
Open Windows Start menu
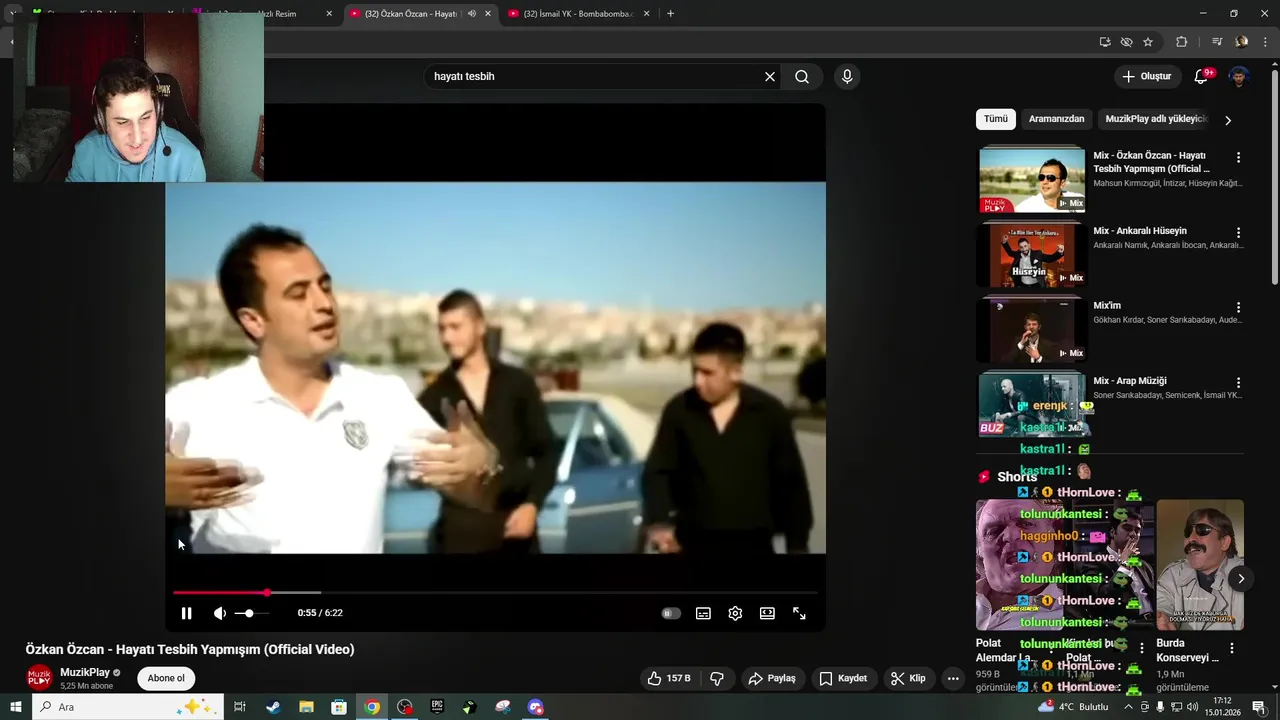click(x=15, y=707)
